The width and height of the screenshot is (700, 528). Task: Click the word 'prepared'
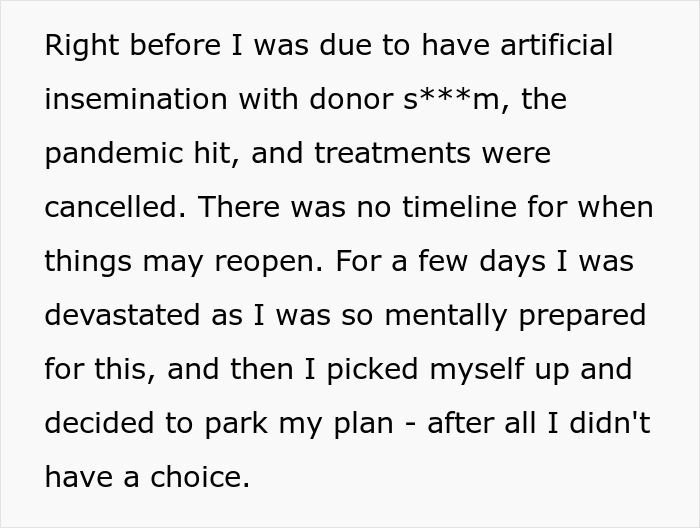pos(582,316)
